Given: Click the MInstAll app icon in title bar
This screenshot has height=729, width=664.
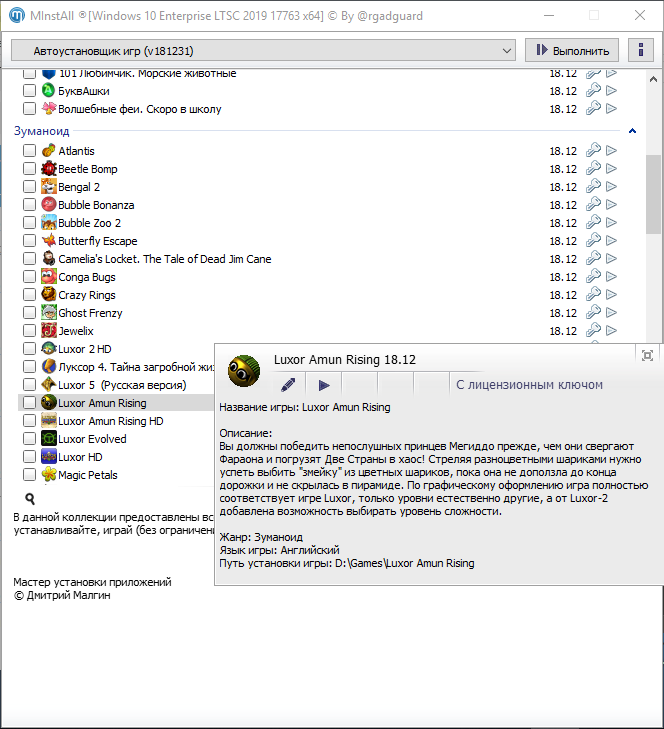Looking at the screenshot, I should pyautogui.click(x=17, y=15).
